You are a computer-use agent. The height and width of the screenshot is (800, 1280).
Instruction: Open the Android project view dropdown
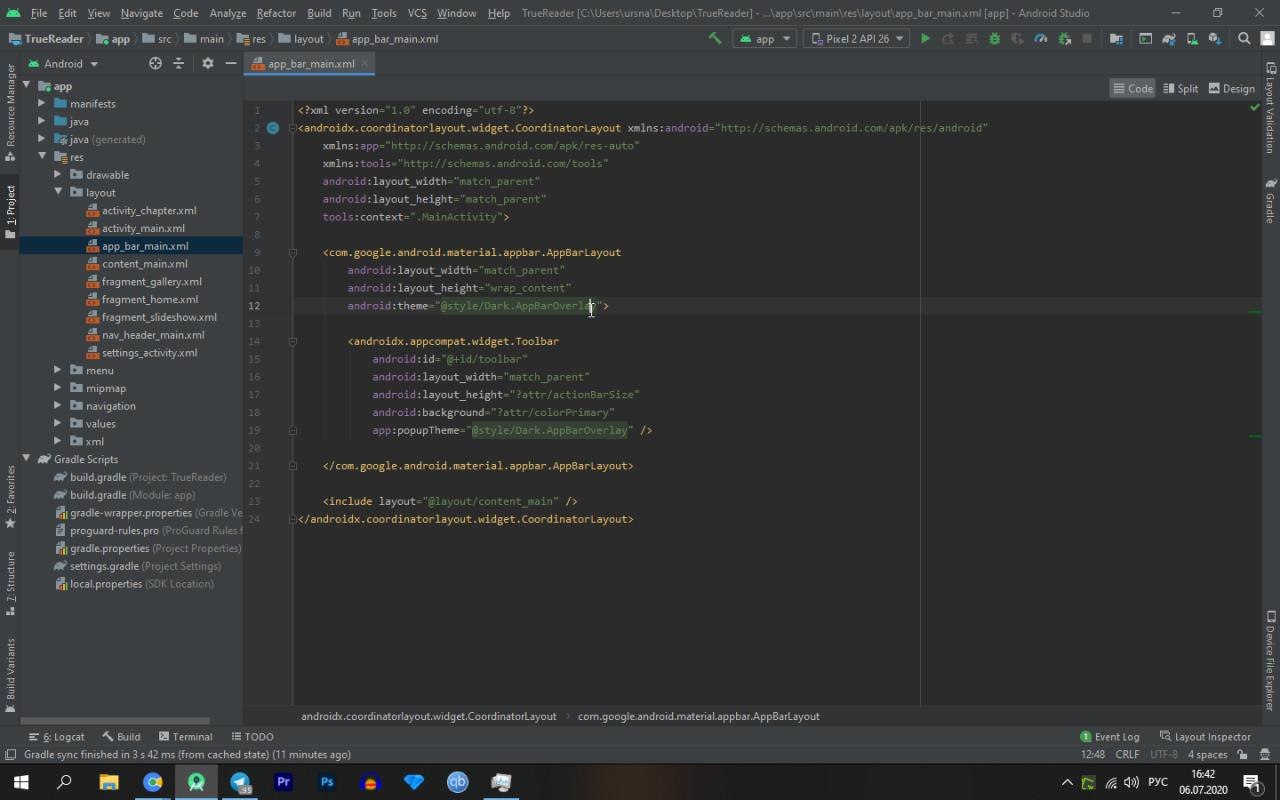point(62,63)
